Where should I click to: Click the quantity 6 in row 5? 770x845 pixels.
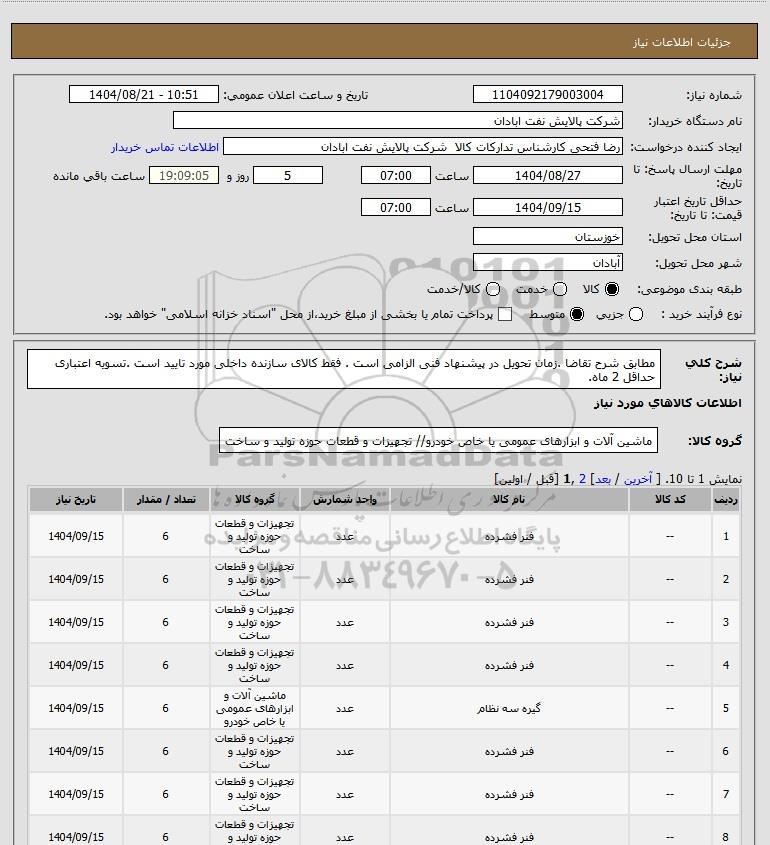165,708
